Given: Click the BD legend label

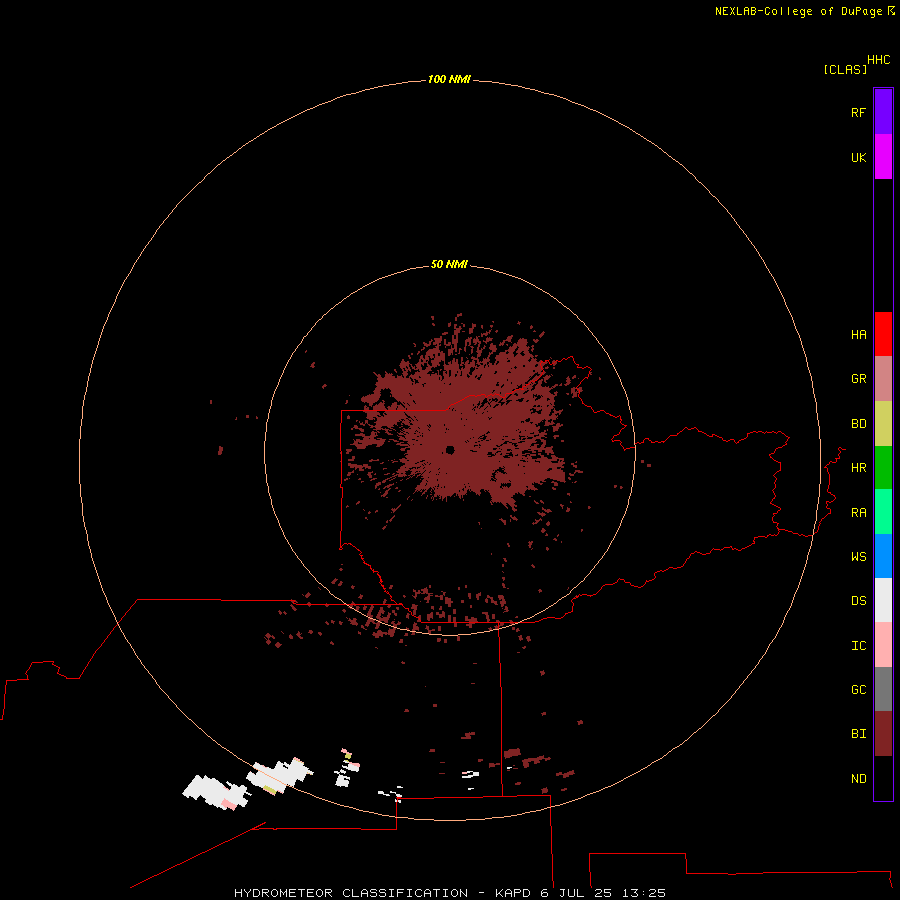Looking at the screenshot, I should pos(859,424).
